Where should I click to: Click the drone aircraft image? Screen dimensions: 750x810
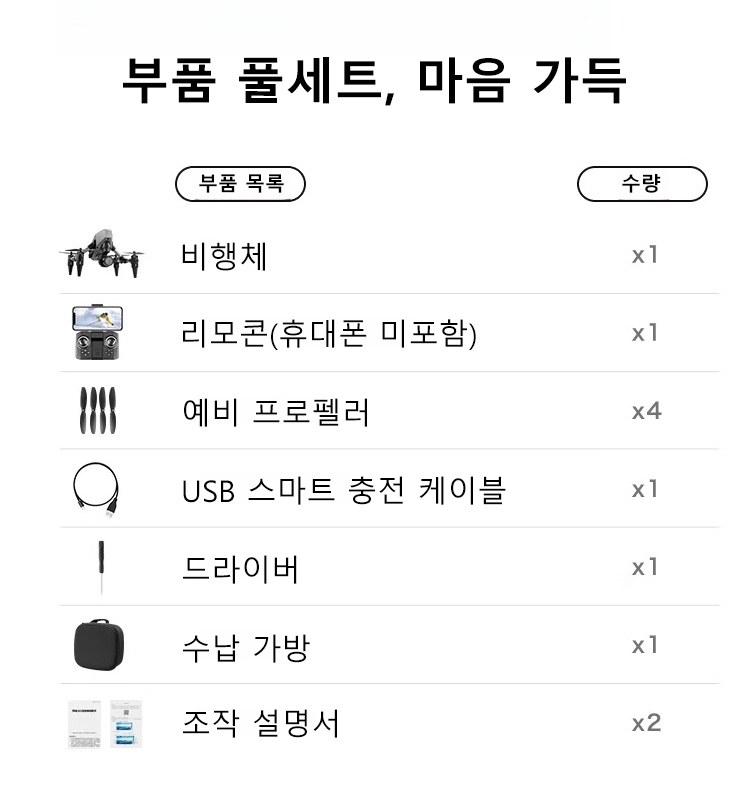point(102,253)
